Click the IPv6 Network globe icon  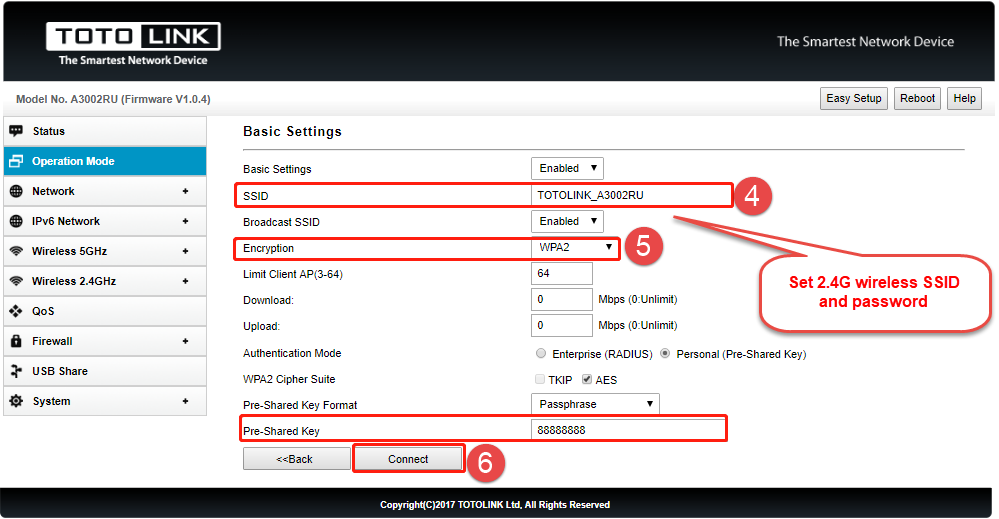coord(17,221)
